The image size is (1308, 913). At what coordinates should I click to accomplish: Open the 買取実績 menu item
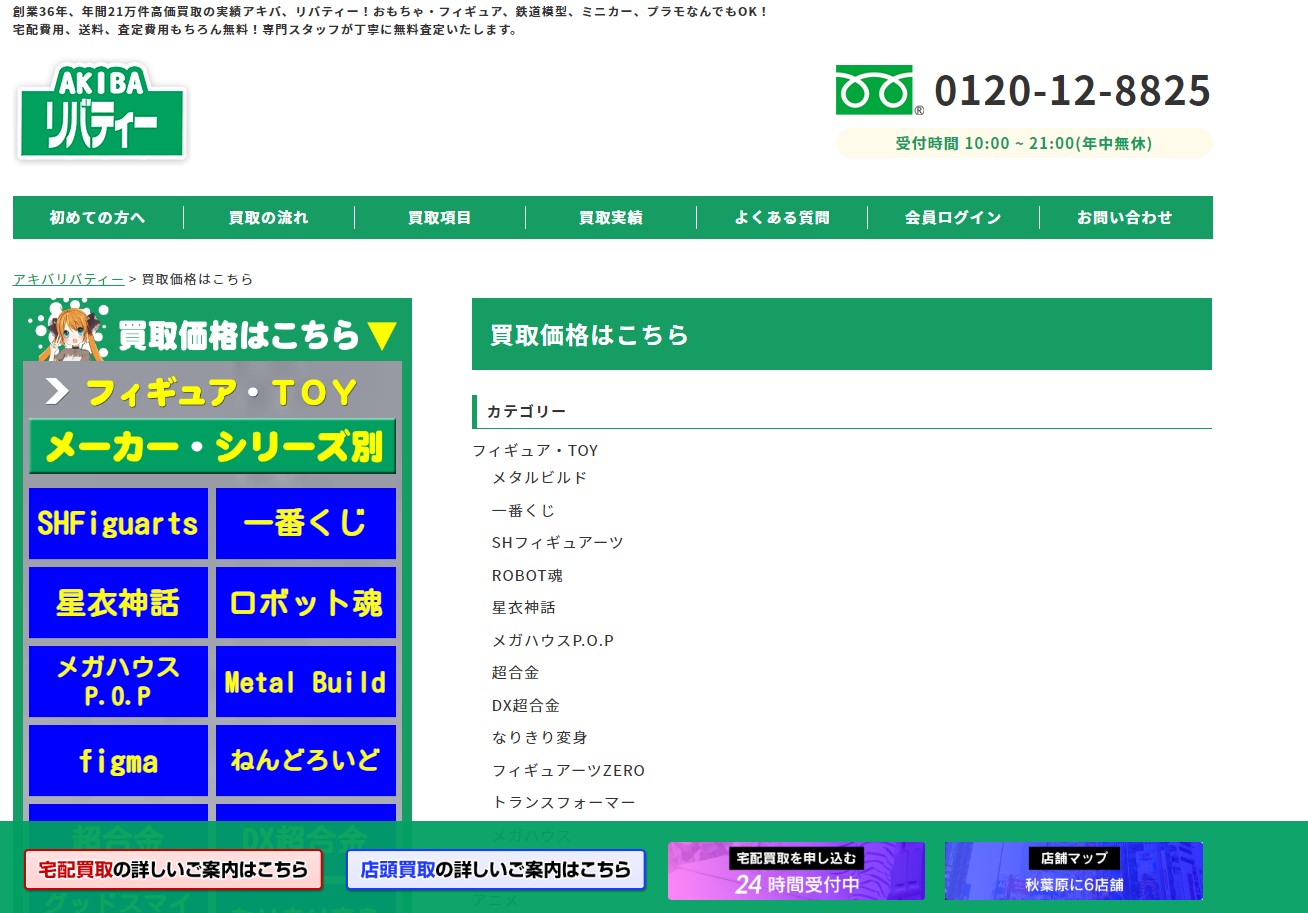pyautogui.click(x=611, y=217)
